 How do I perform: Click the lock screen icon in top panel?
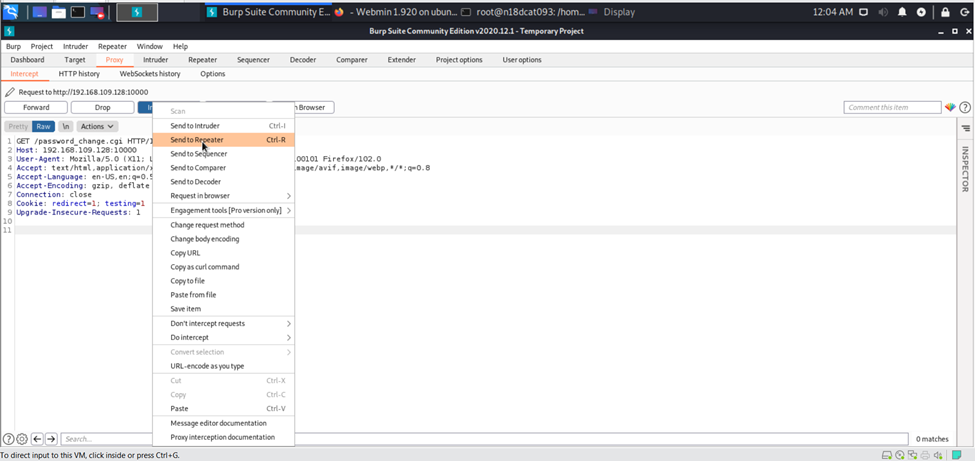pyautogui.click(x=945, y=12)
